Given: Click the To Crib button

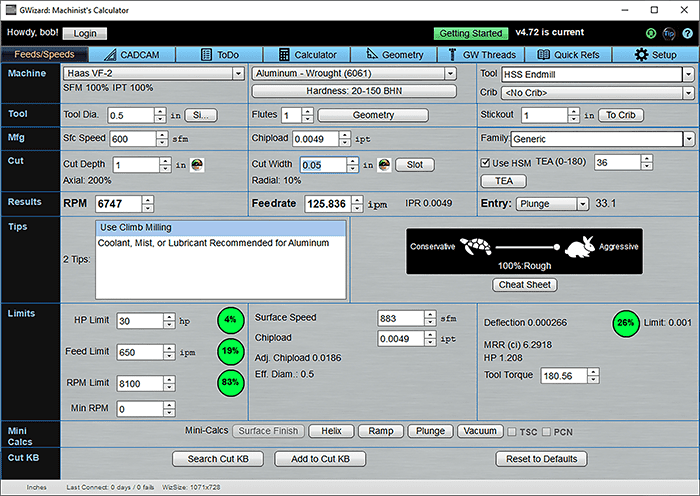Looking at the screenshot, I should tap(621, 115).
